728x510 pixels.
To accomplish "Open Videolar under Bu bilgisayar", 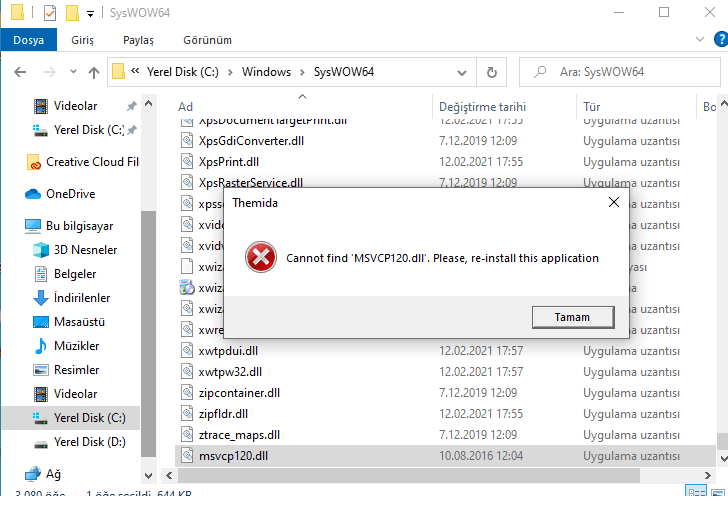I will [x=65, y=394].
